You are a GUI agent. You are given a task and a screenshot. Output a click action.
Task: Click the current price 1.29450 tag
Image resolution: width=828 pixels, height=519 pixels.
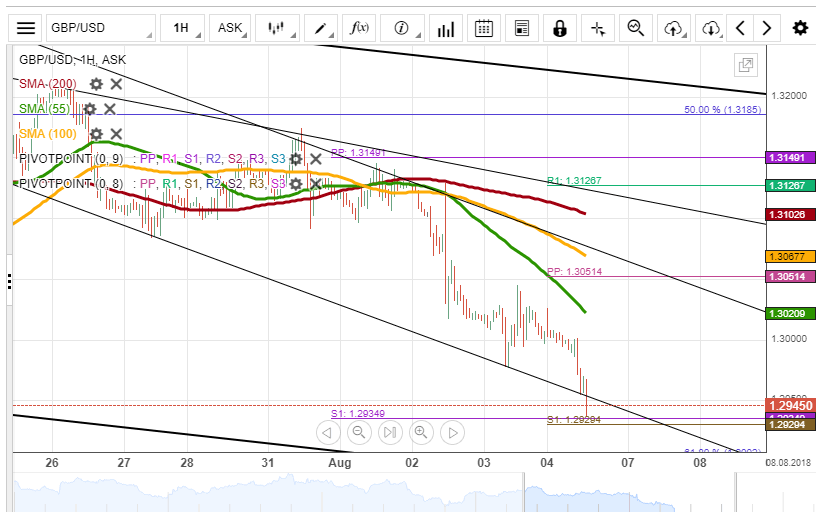pyautogui.click(x=790, y=405)
